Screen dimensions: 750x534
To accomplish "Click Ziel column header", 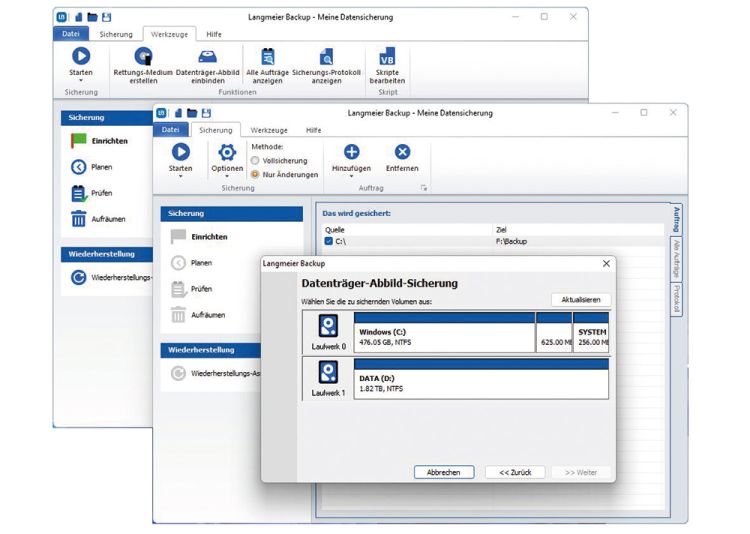I will tap(579, 230).
